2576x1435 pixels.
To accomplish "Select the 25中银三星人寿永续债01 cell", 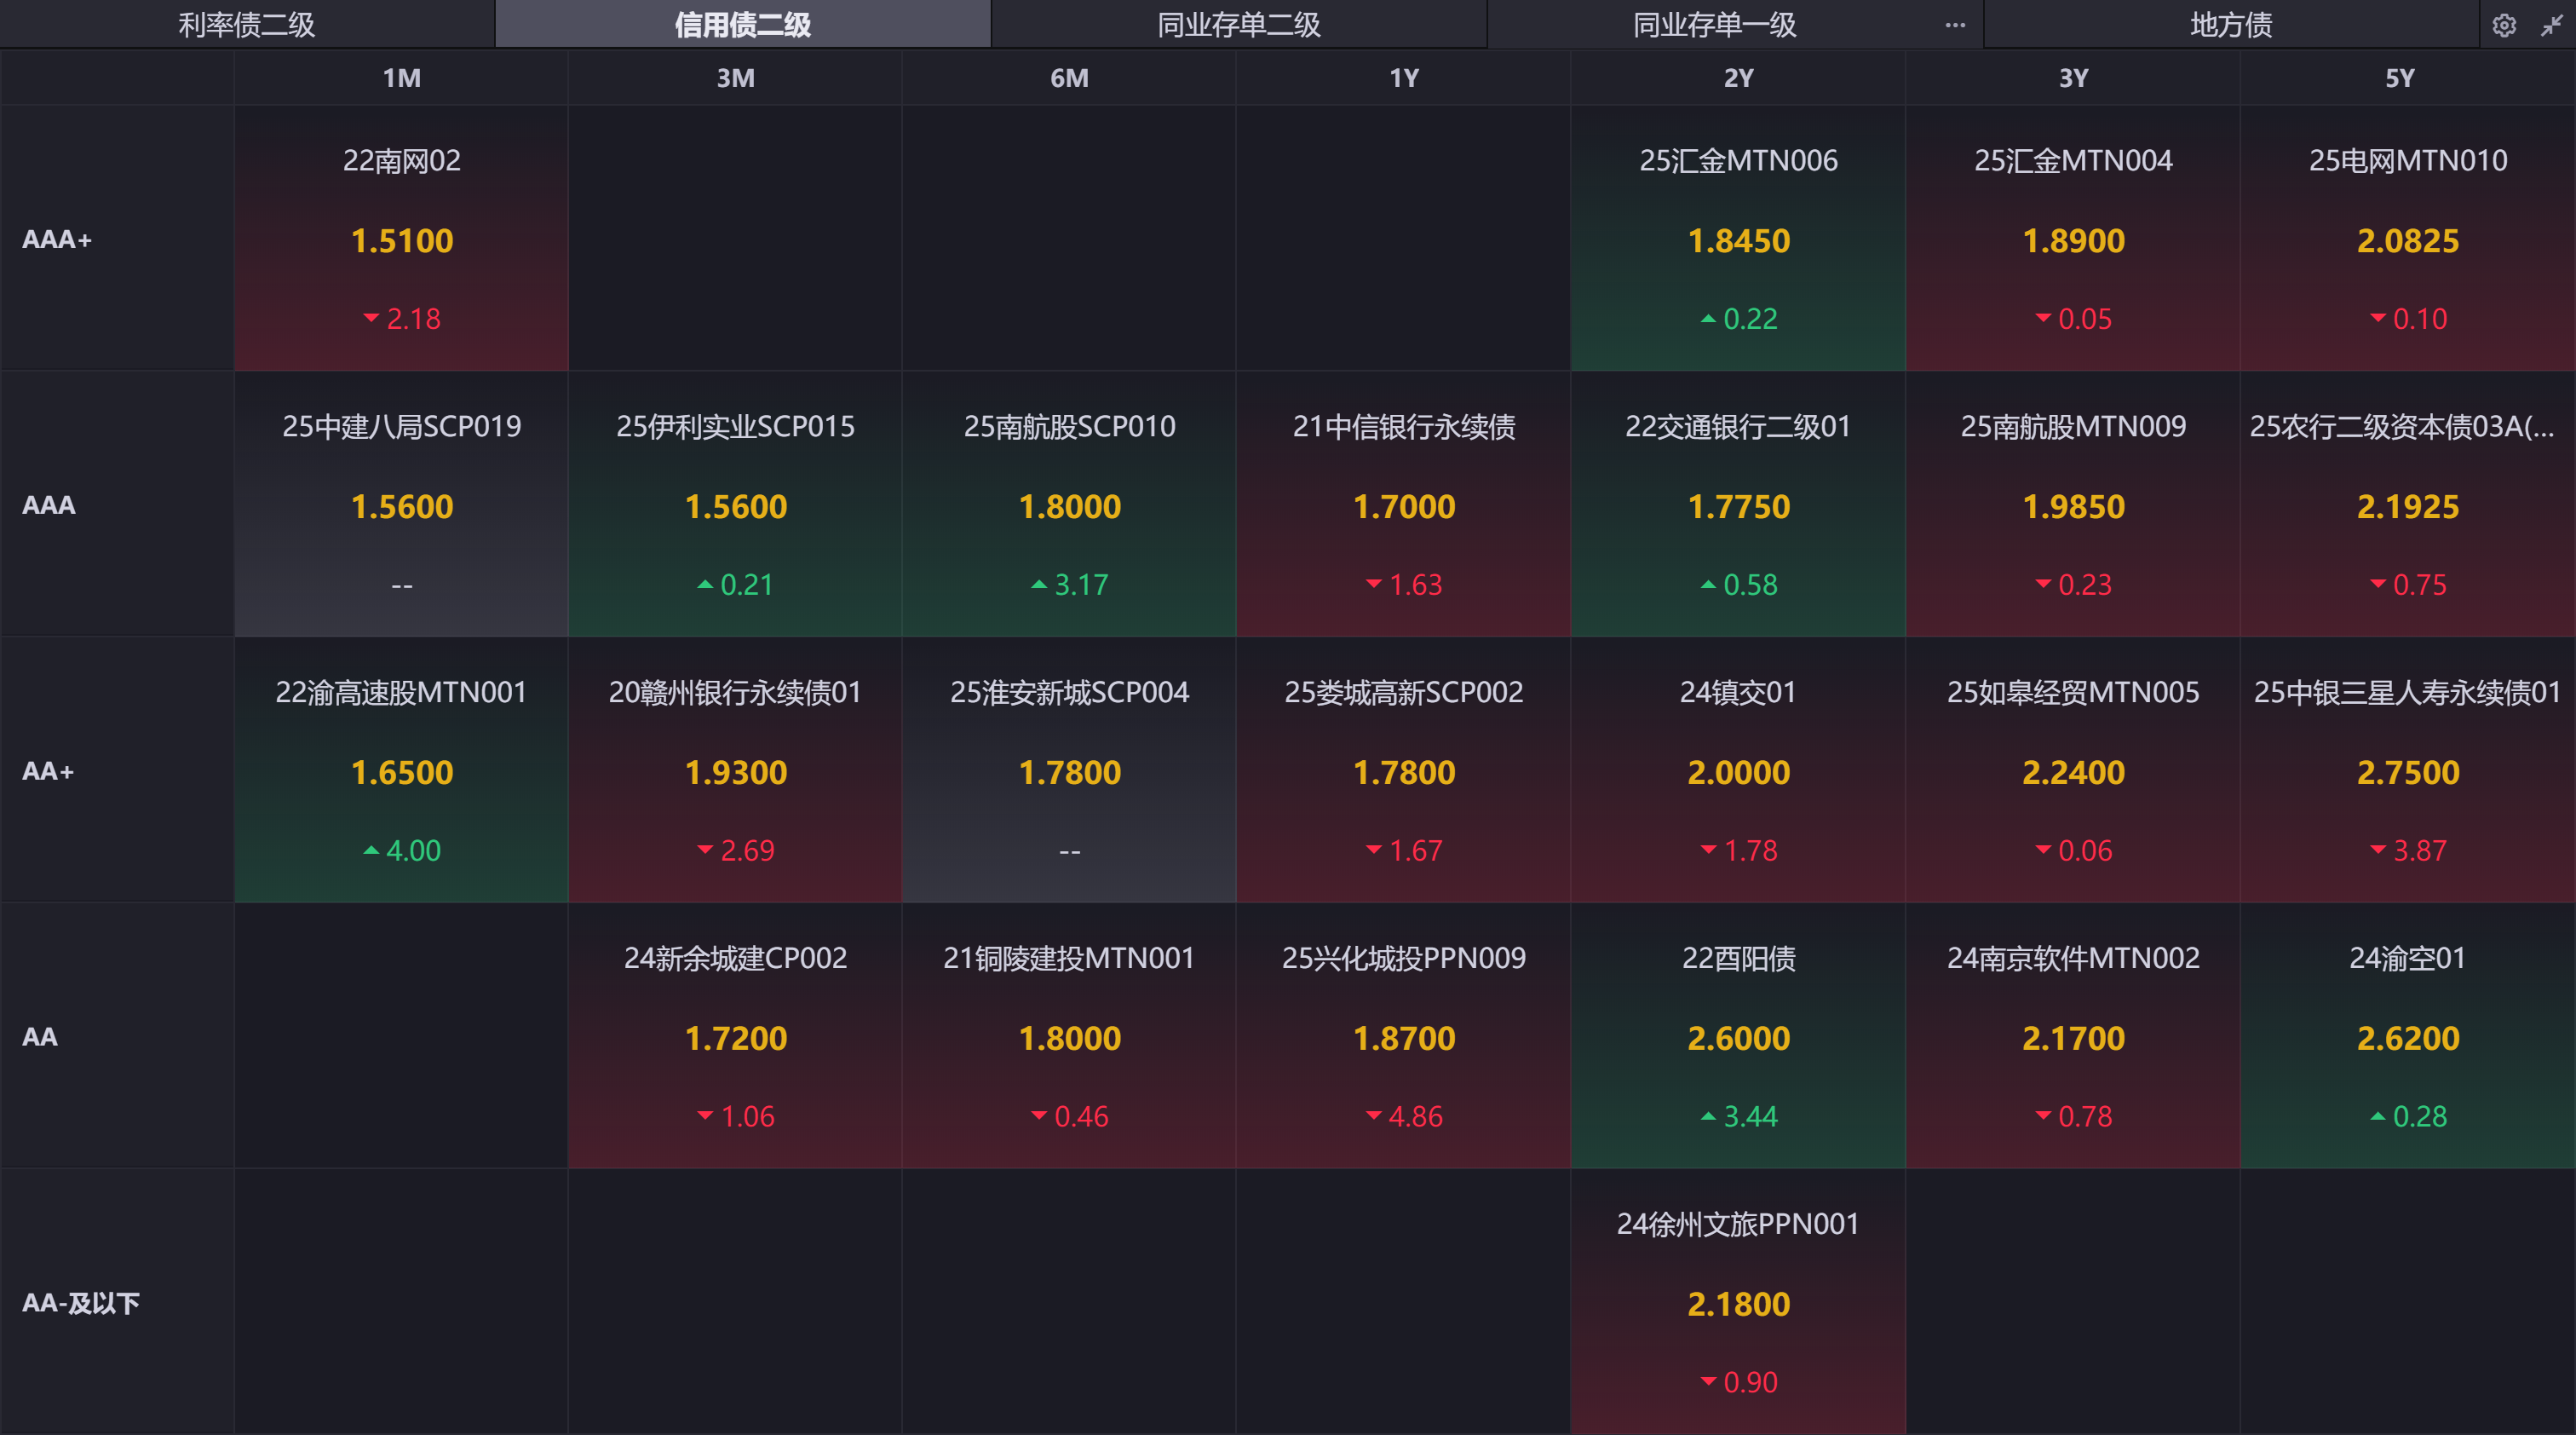I will [2407, 771].
